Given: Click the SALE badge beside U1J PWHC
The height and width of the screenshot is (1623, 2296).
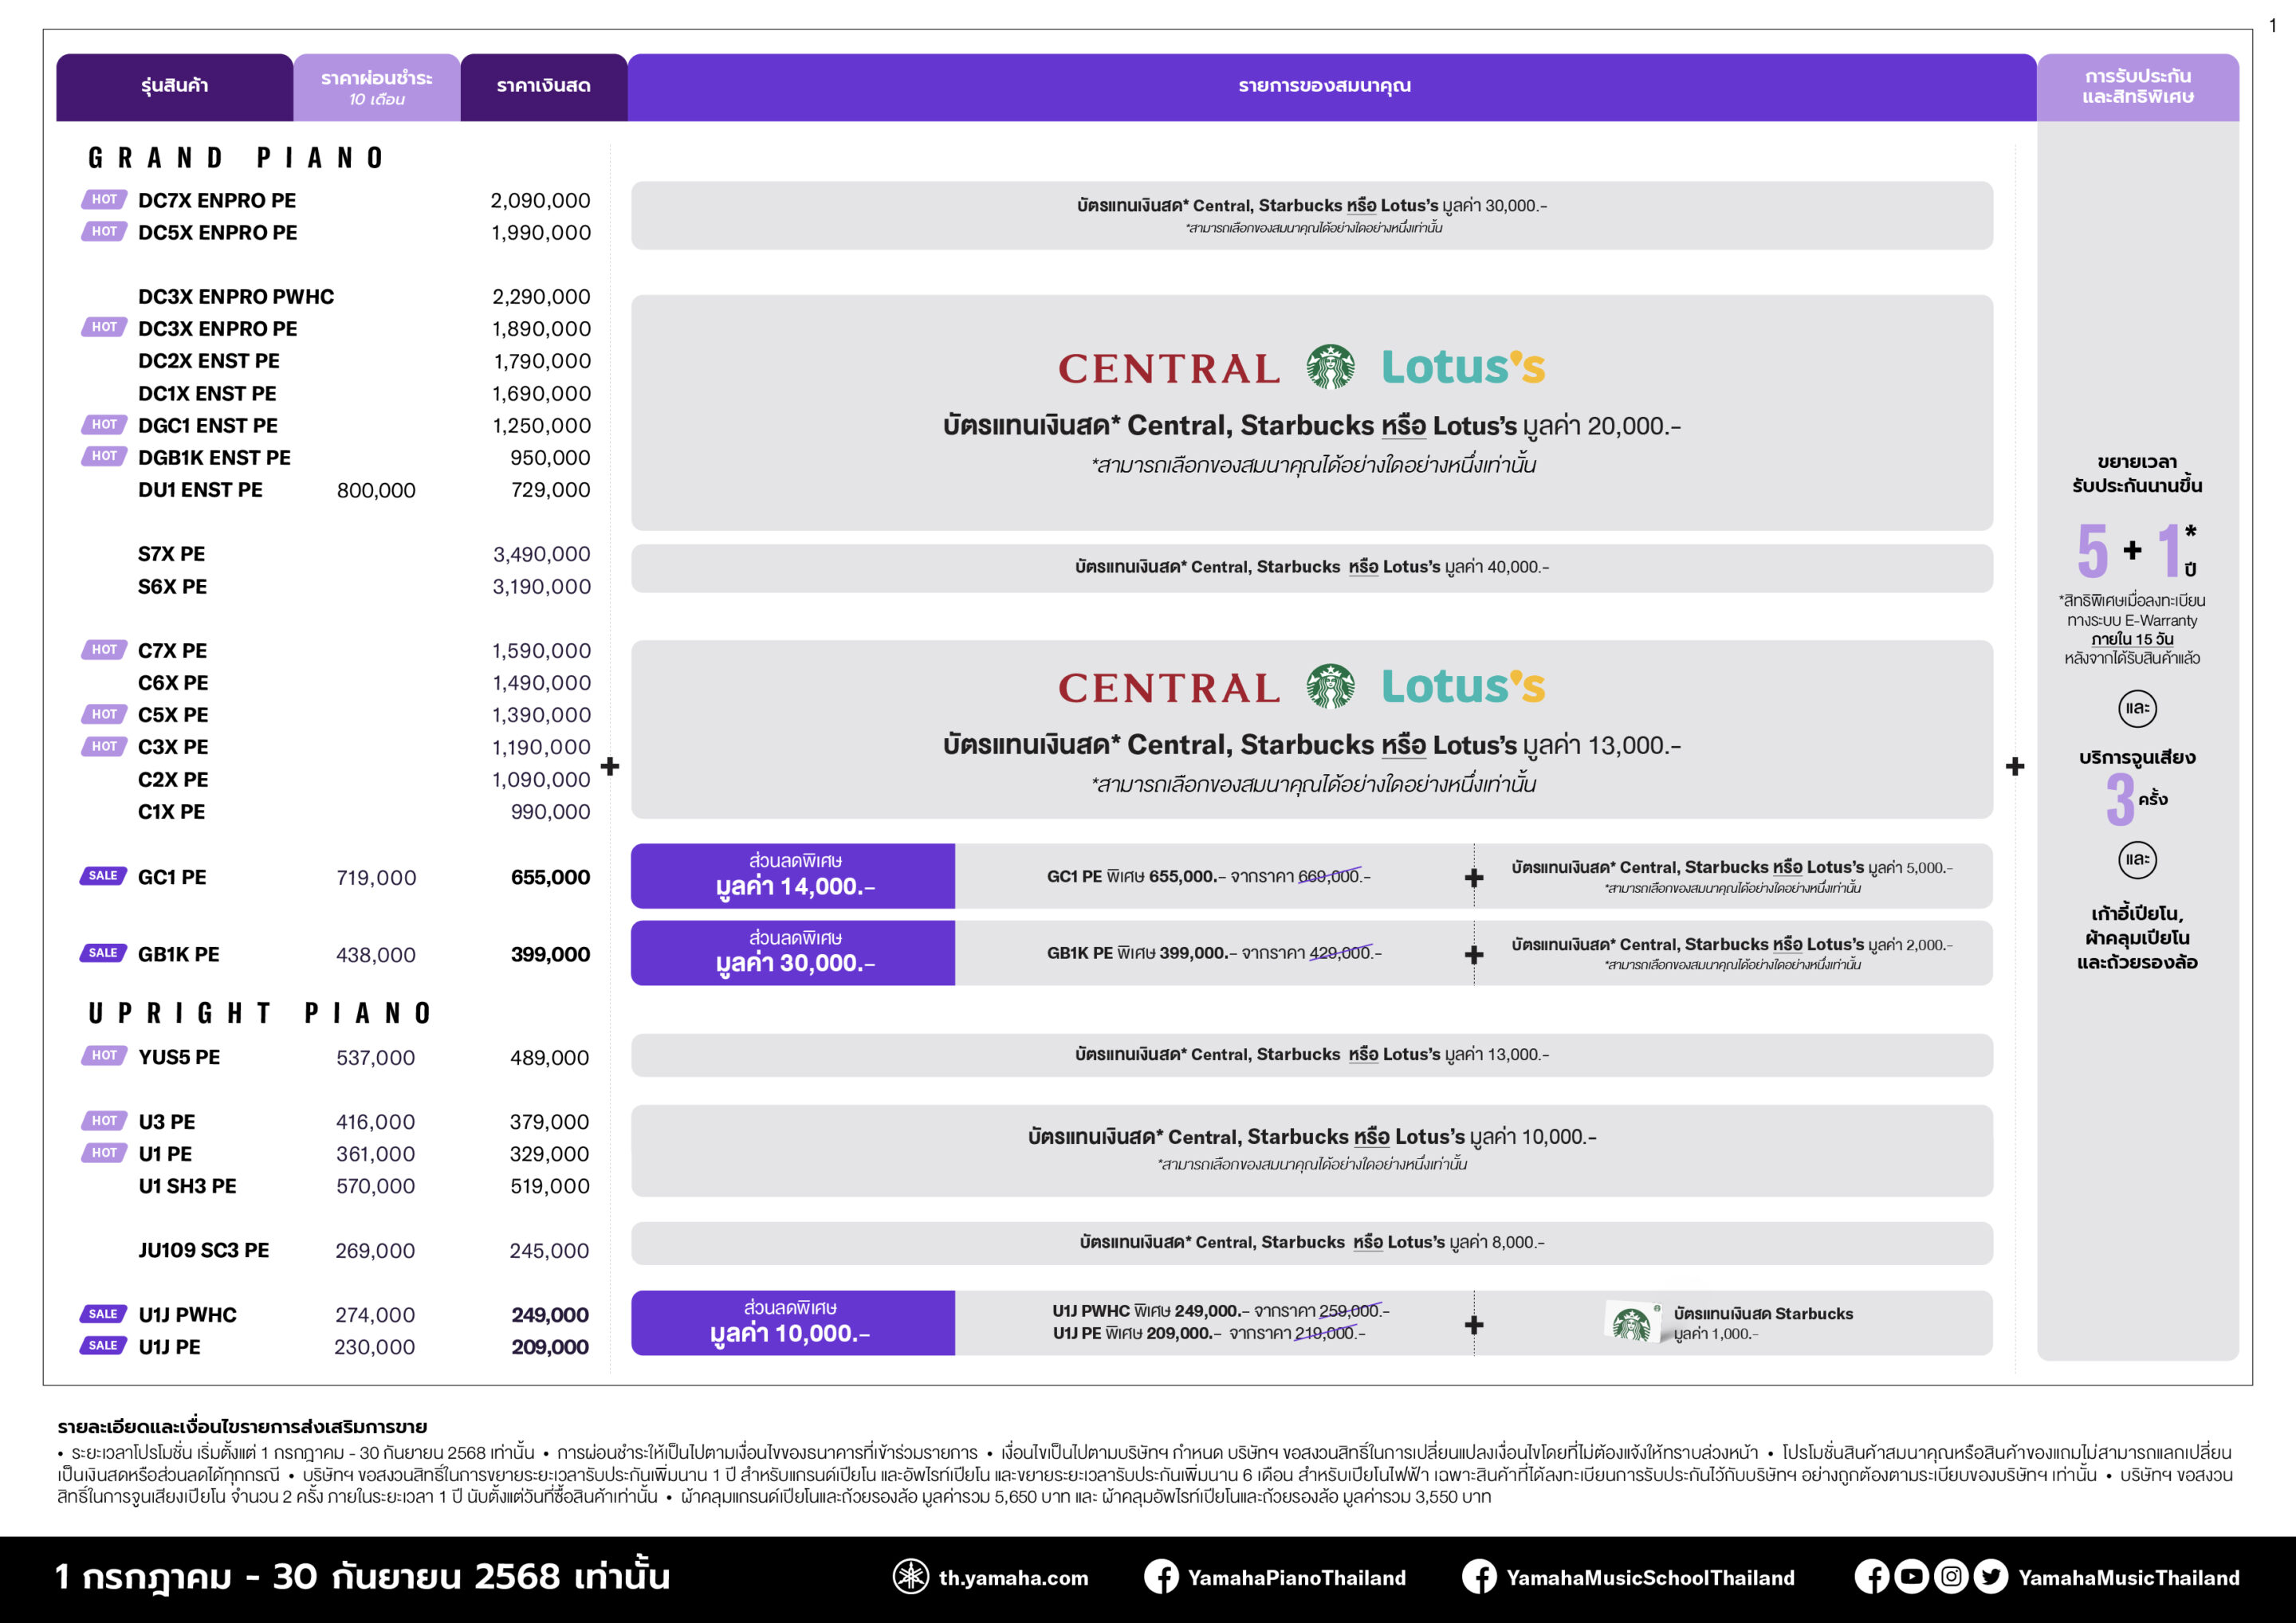Looking at the screenshot, I should pos(103,1314).
